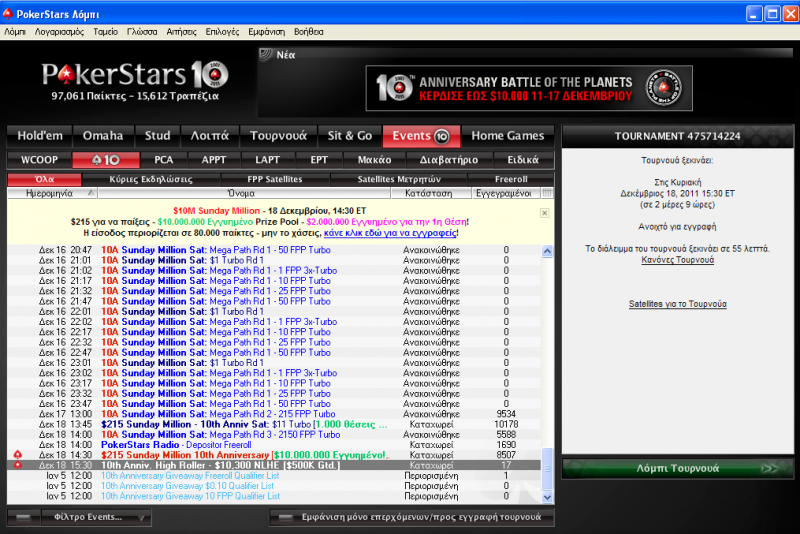
Task: Click the PokerStars 10 logo
Action: point(135,74)
